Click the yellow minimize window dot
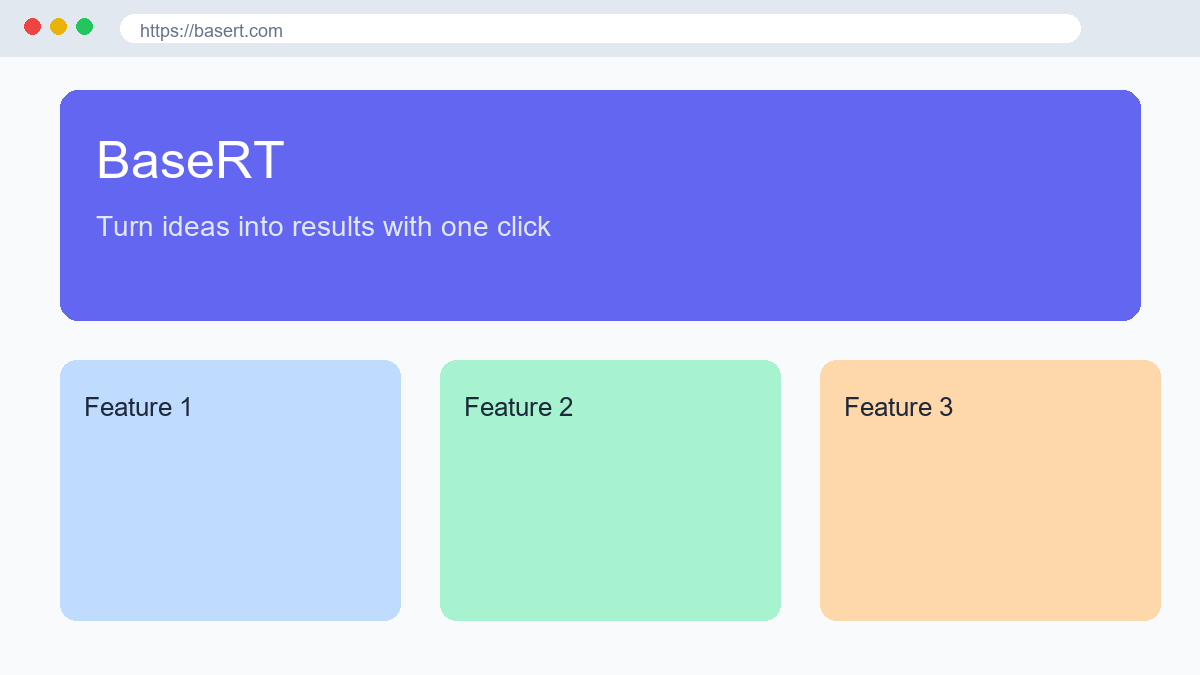The width and height of the screenshot is (1200, 675). 58,27
